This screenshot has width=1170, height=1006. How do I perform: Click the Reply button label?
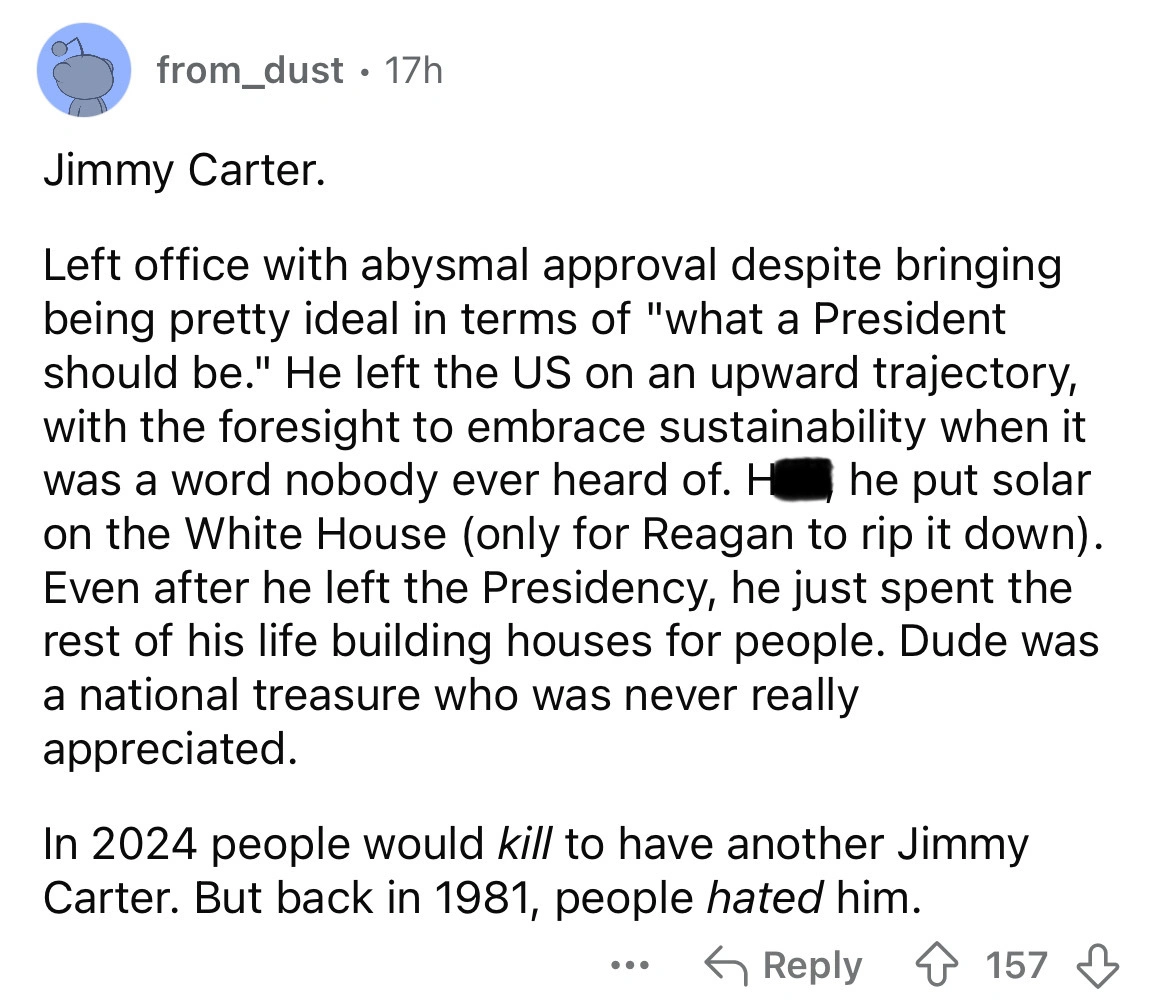[x=813, y=966]
